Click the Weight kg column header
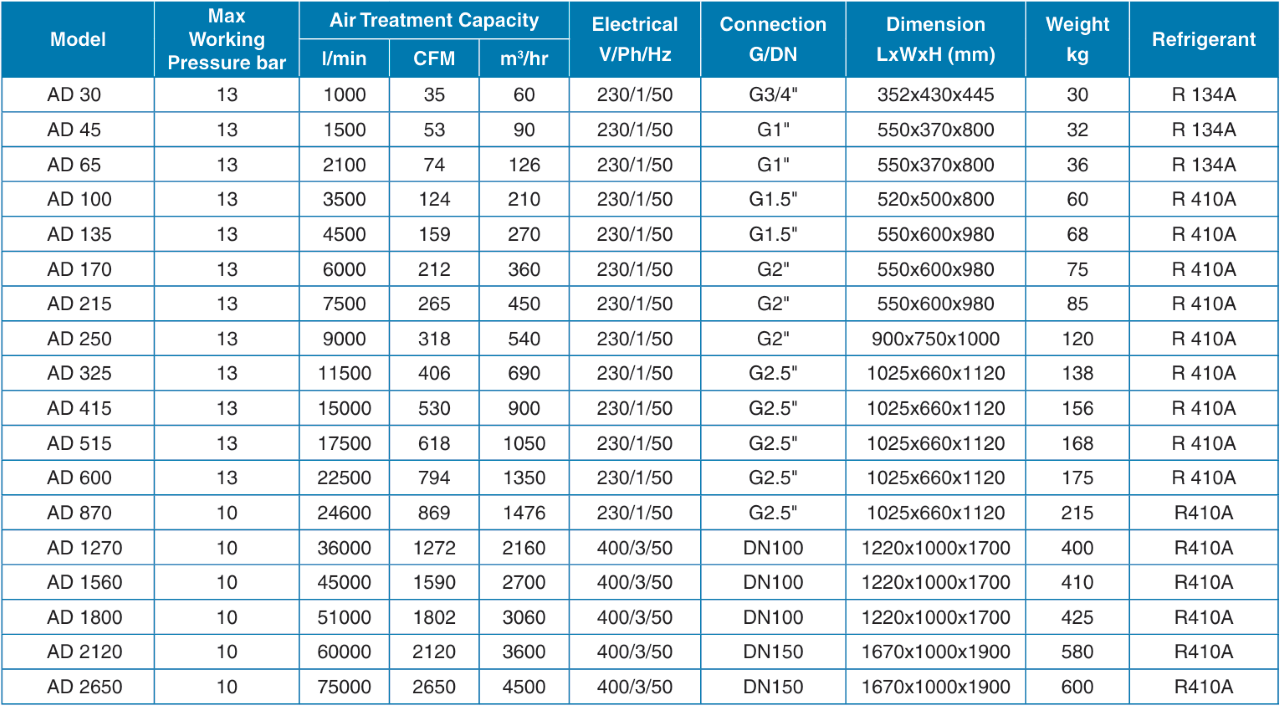This screenshot has height=706, width=1280. point(1076,40)
